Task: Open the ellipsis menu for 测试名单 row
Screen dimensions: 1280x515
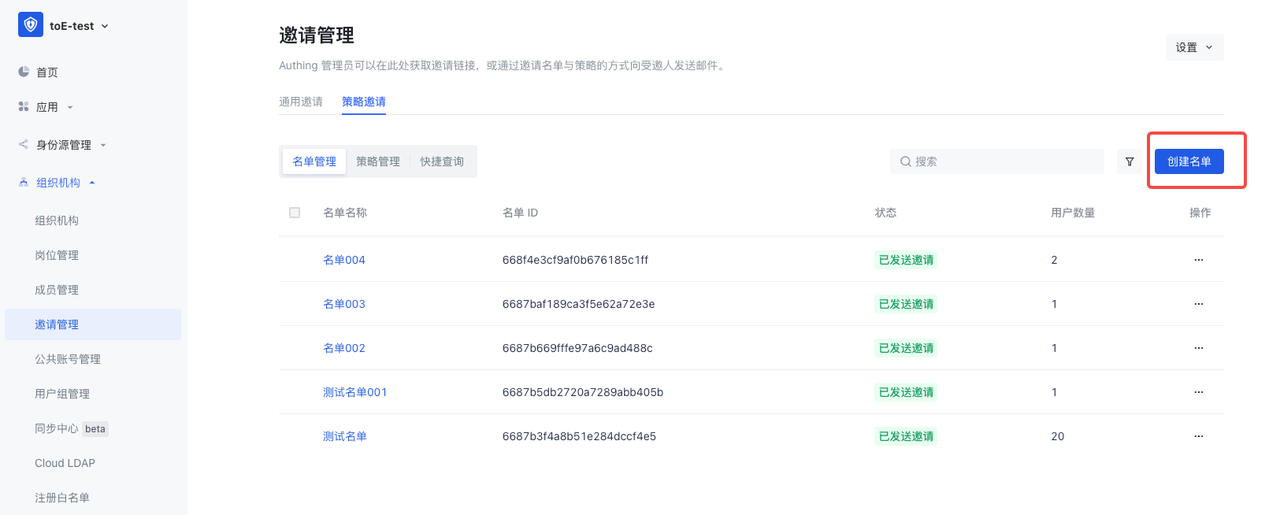Action: click(1198, 436)
